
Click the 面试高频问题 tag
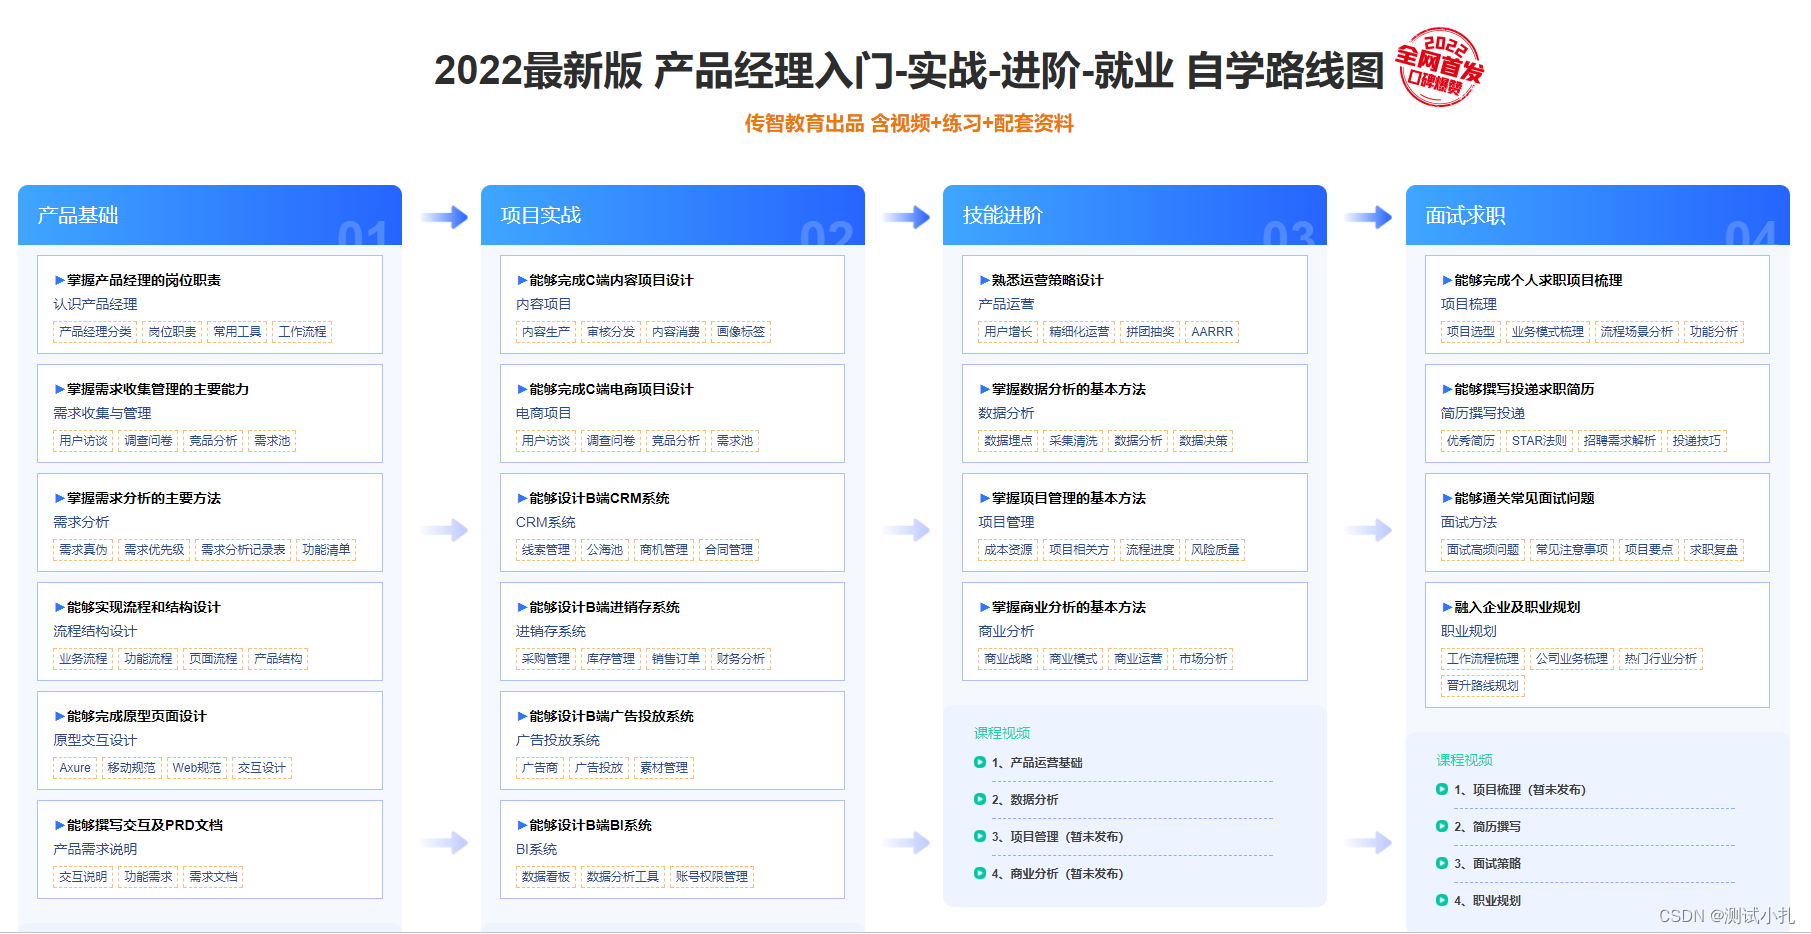point(1483,550)
